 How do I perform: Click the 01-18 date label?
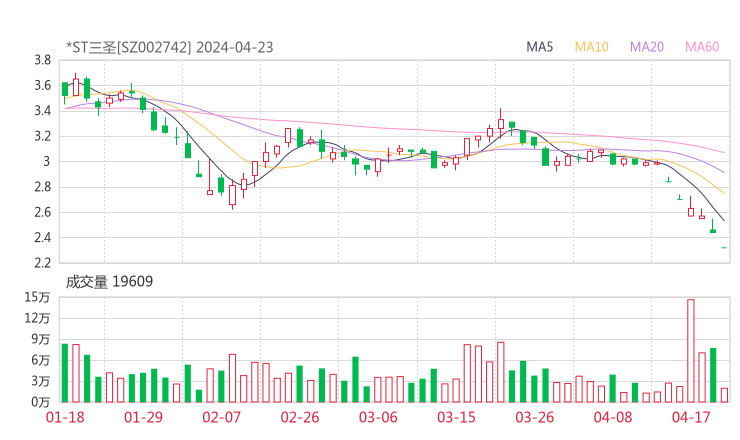65,417
